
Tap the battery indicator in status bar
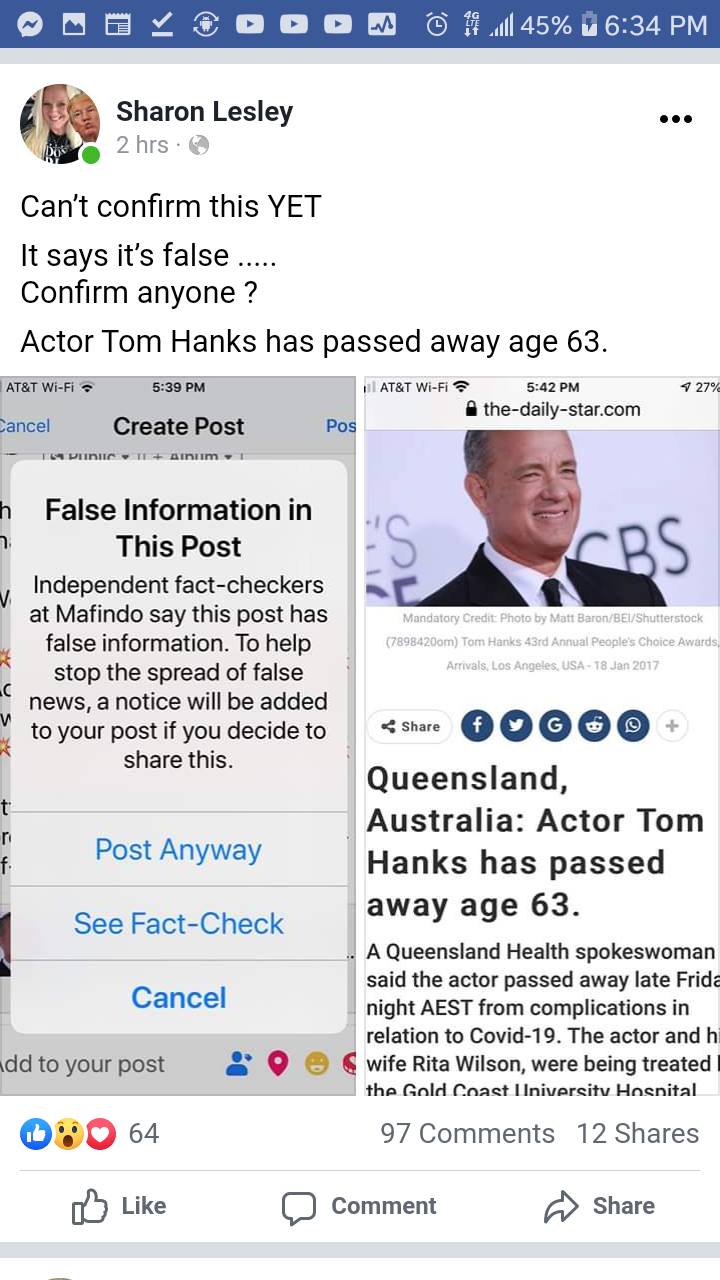589,25
